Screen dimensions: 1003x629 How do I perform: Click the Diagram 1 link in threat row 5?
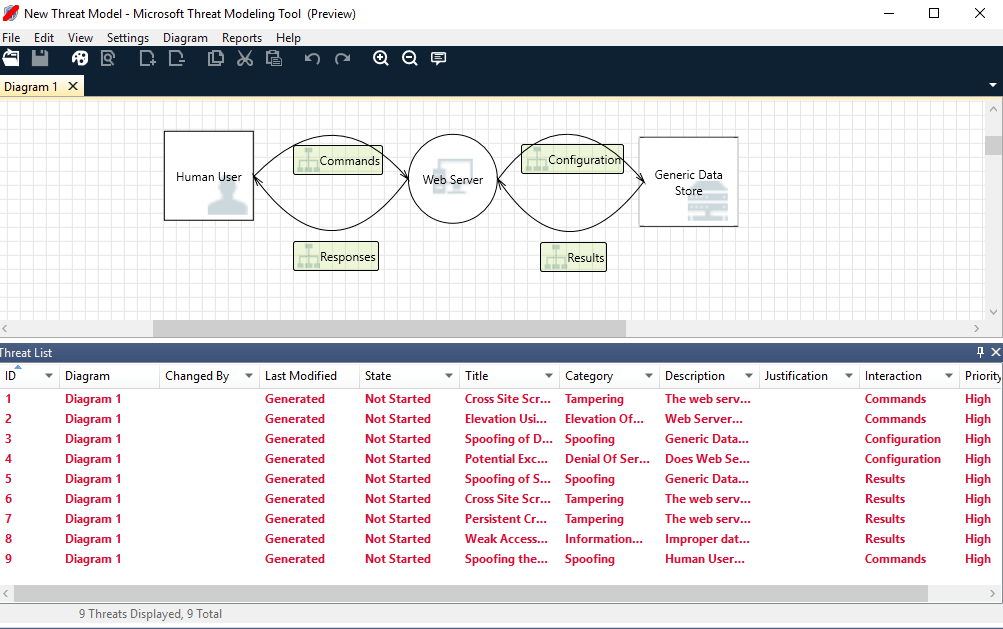(93, 478)
